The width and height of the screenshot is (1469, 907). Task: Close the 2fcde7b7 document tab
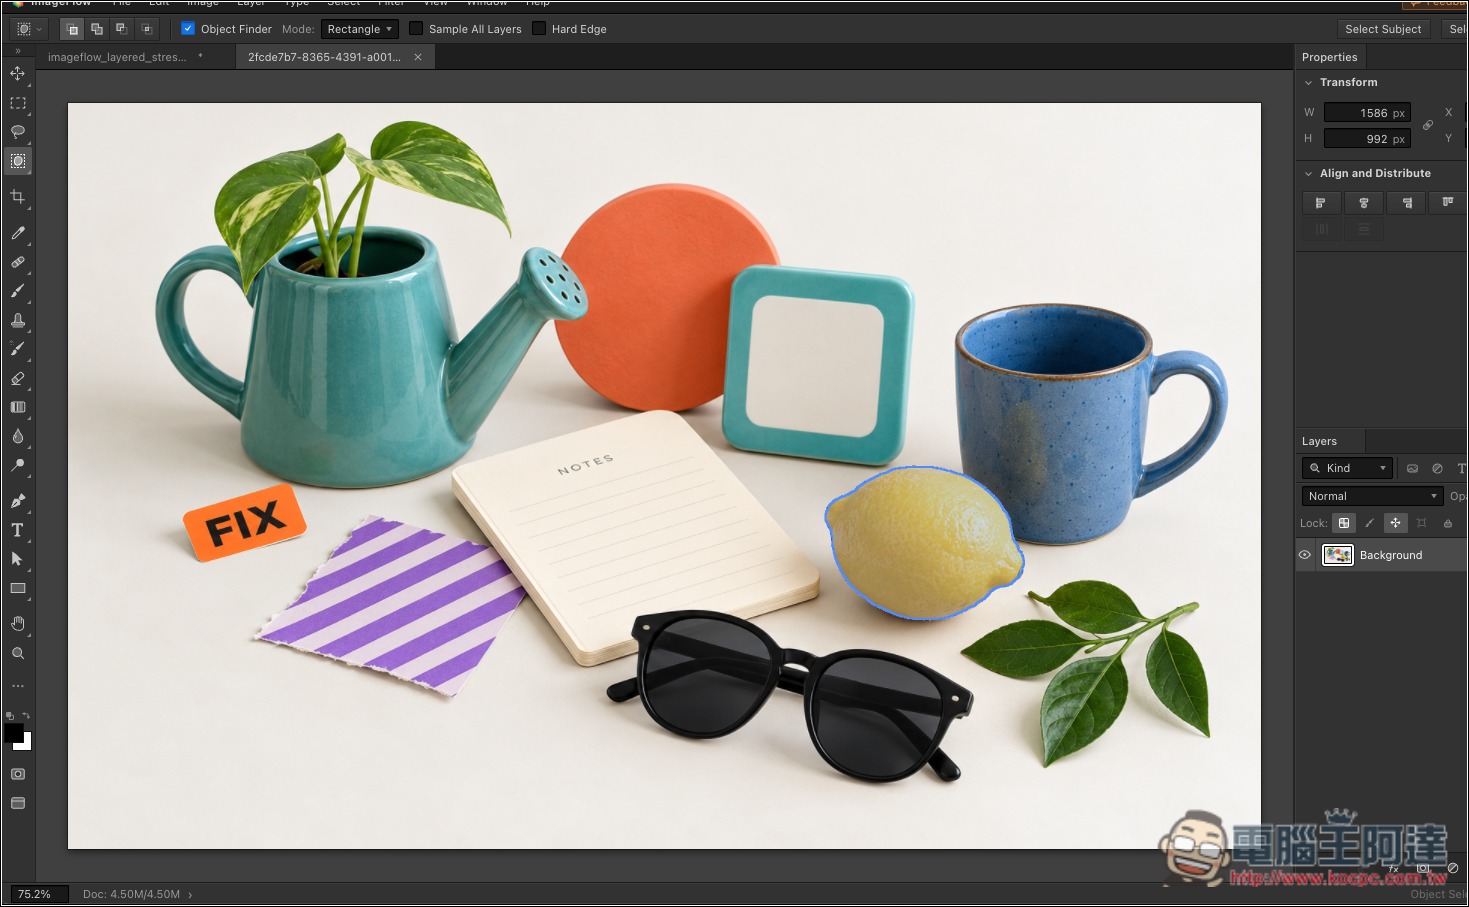pos(418,57)
